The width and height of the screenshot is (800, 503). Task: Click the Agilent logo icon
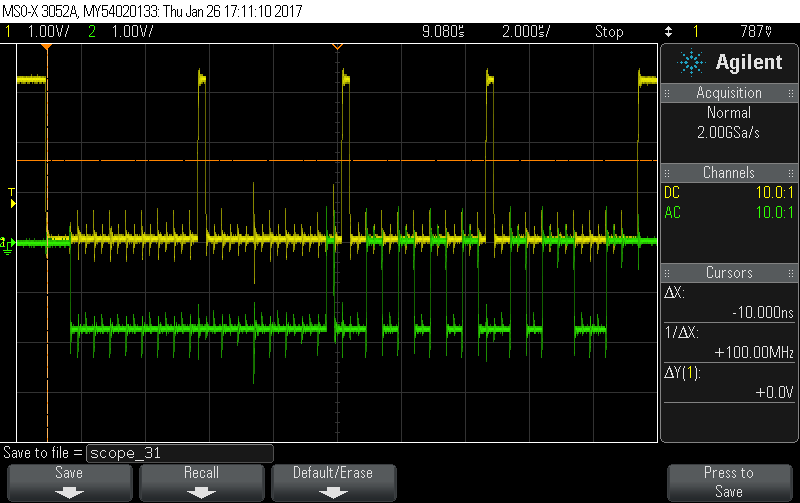(x=691, y=62)
